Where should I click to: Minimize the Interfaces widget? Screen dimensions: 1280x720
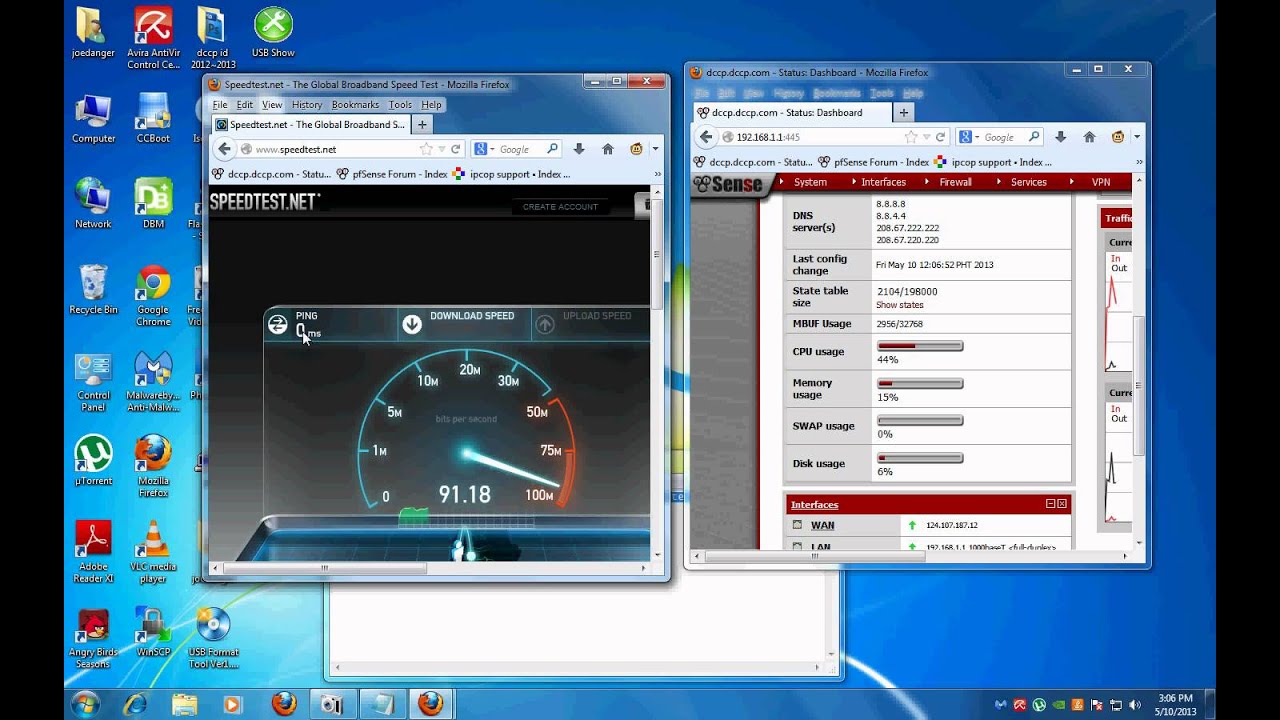pos(1050,504)
